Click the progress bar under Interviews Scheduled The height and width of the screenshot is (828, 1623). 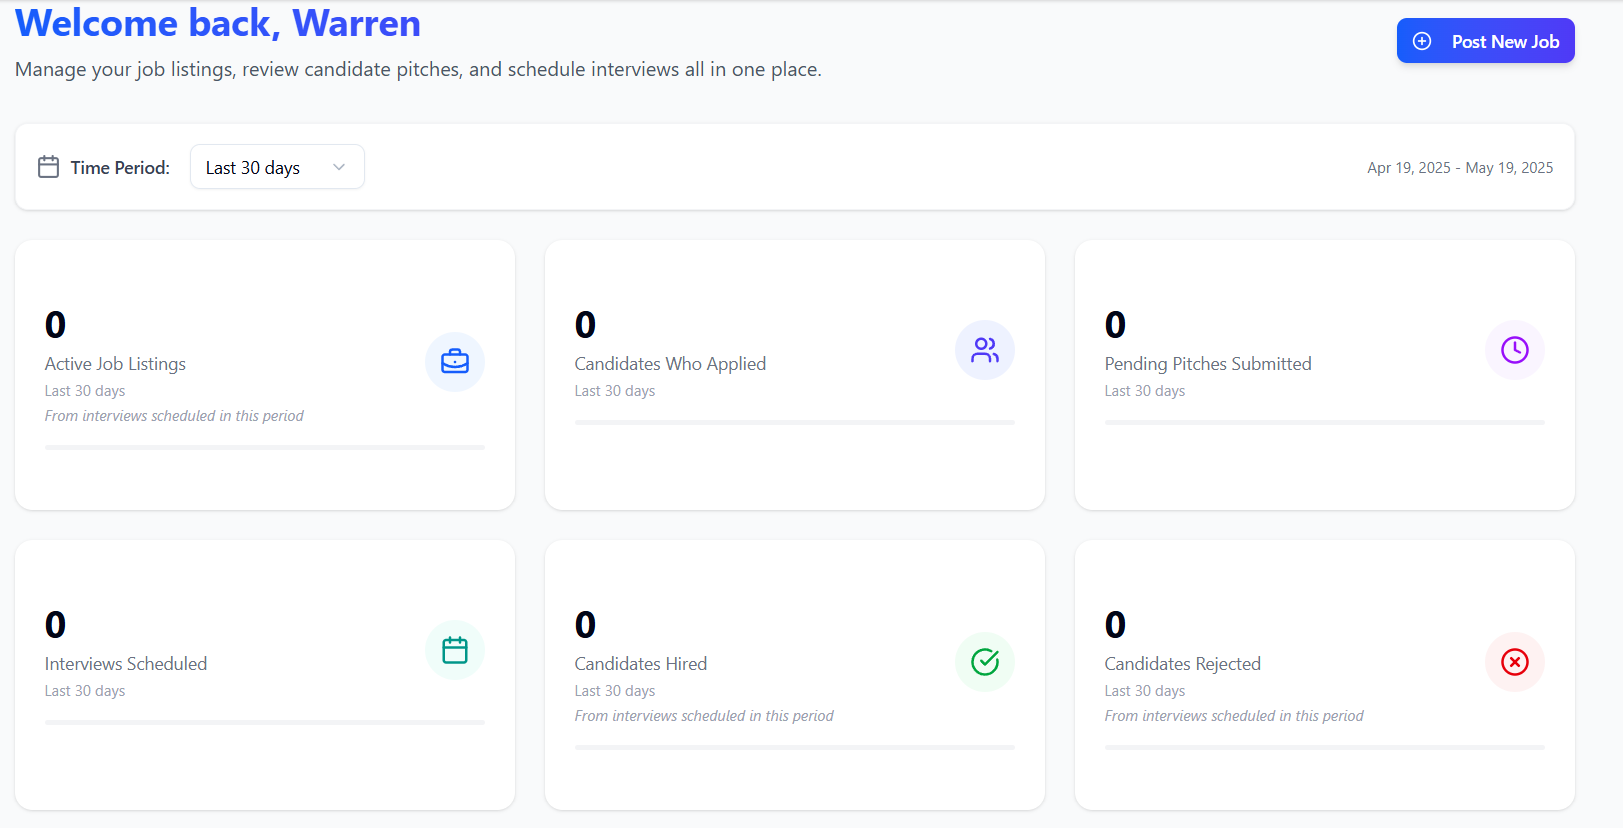[265, 722]
